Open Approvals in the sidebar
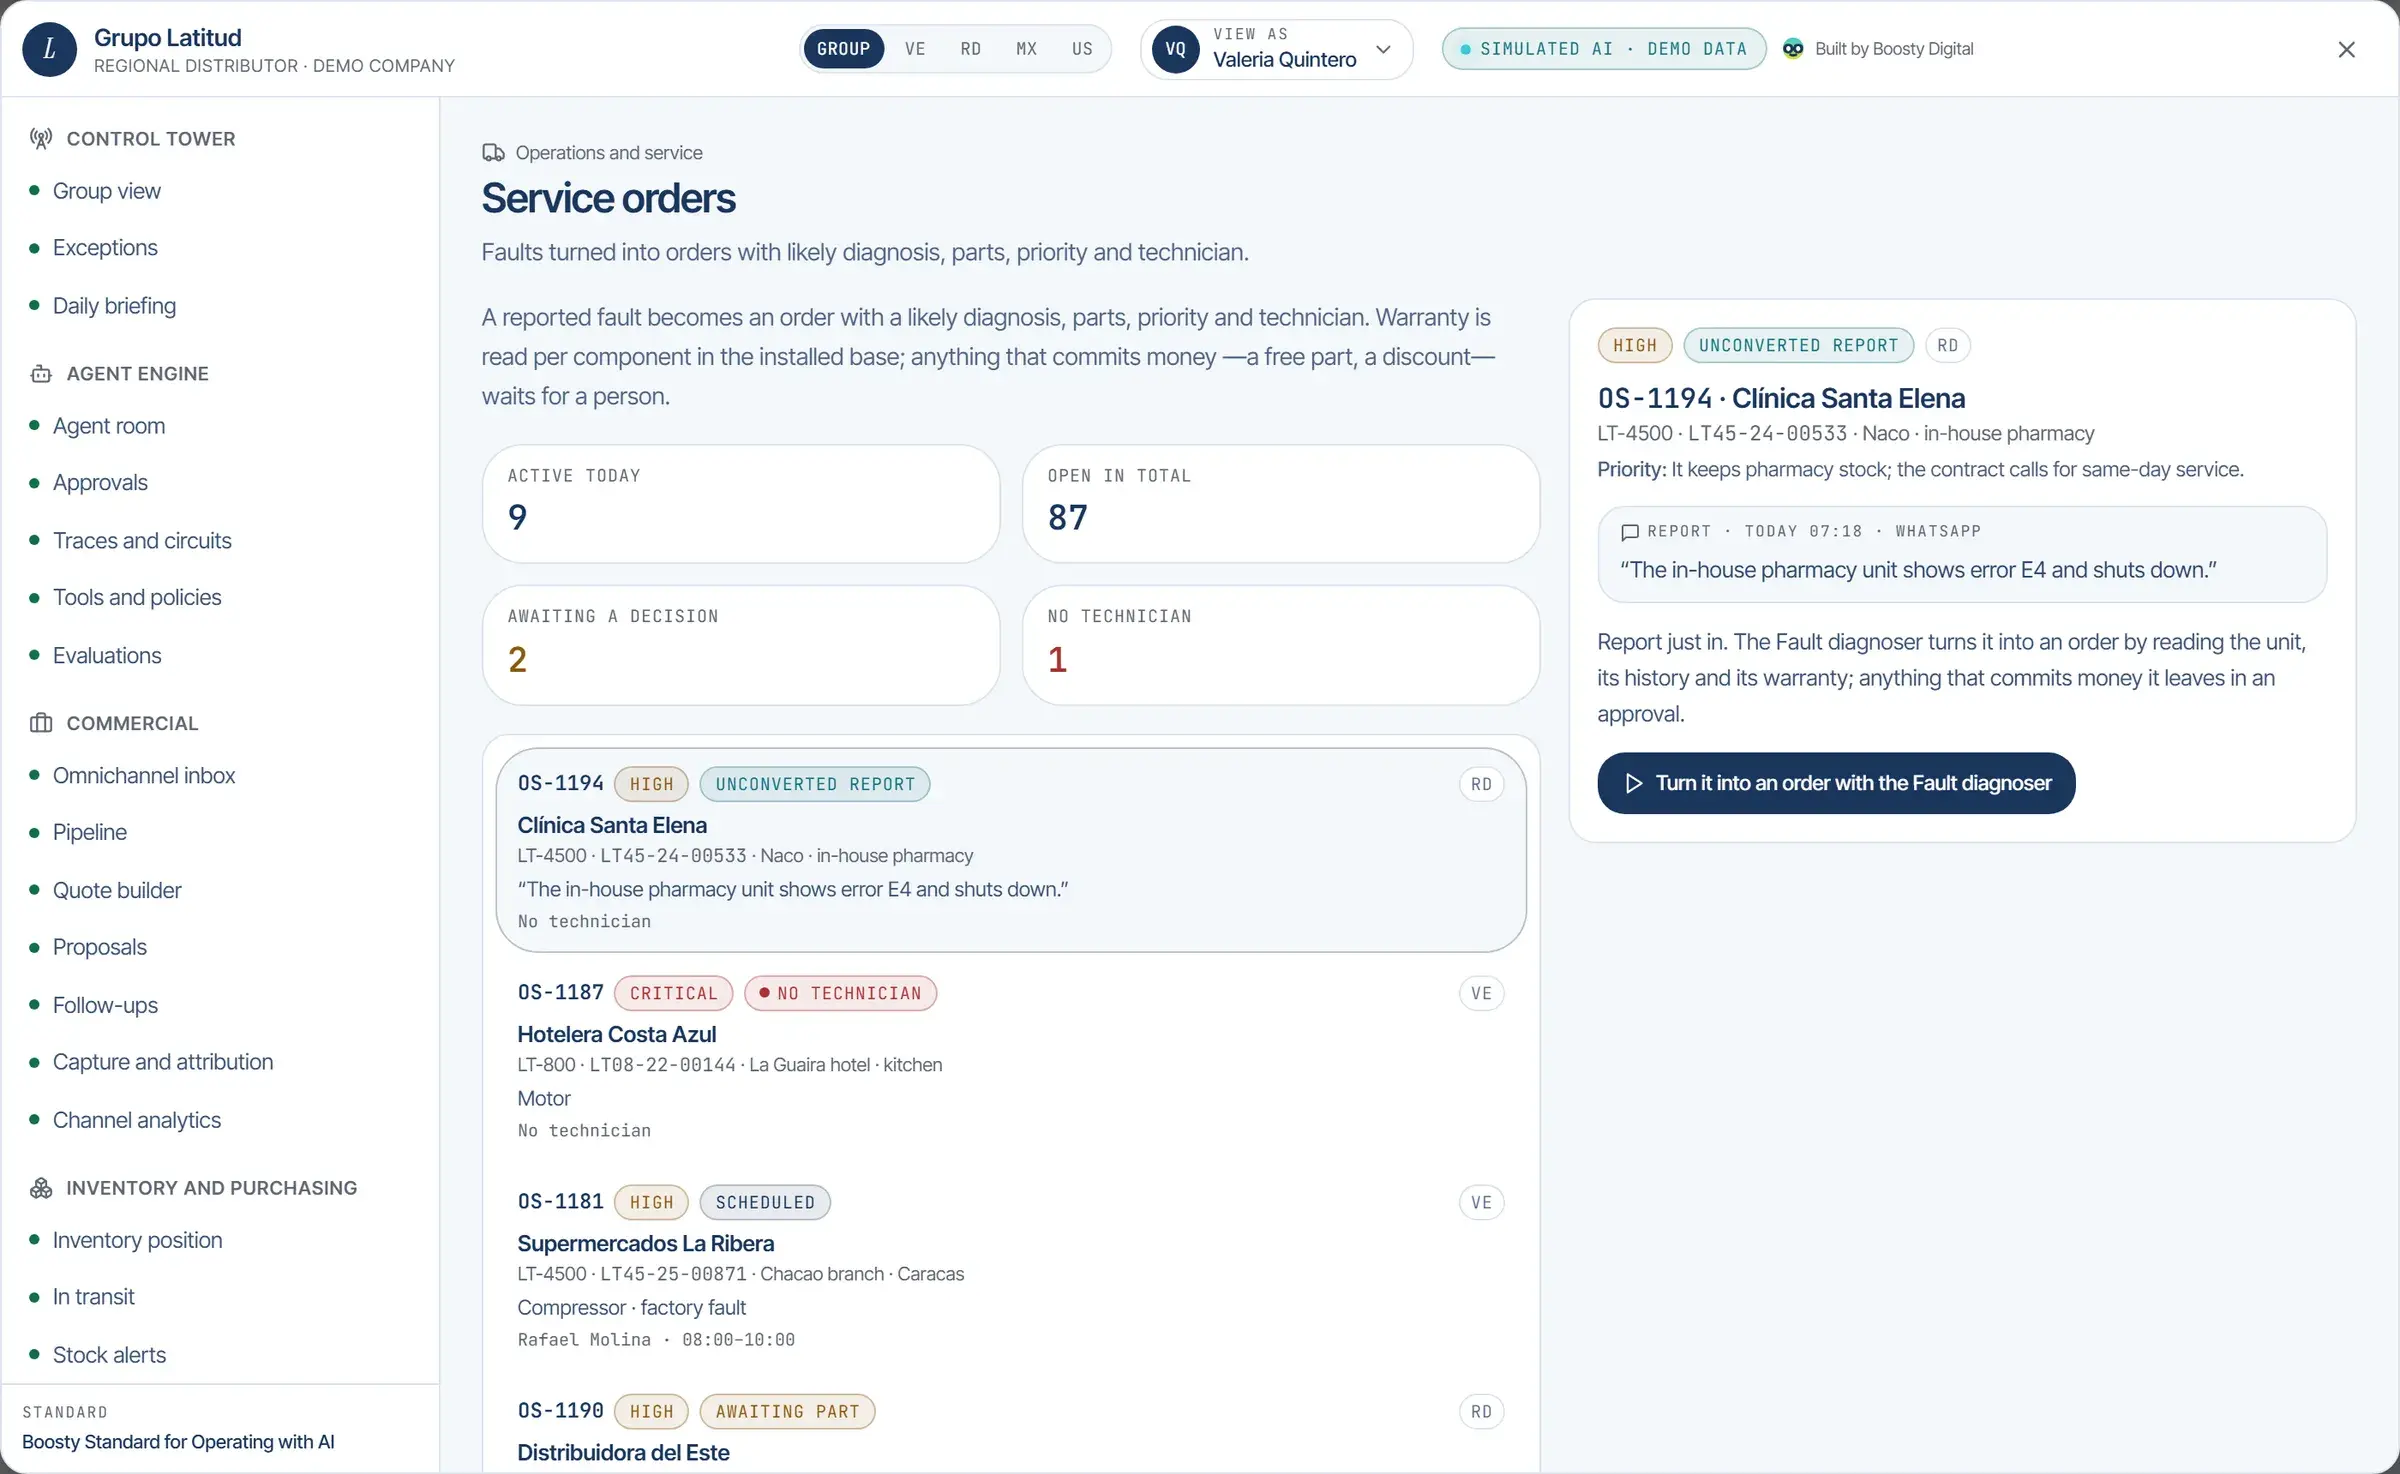The image size is (2400, 1474). coord(100,483)
